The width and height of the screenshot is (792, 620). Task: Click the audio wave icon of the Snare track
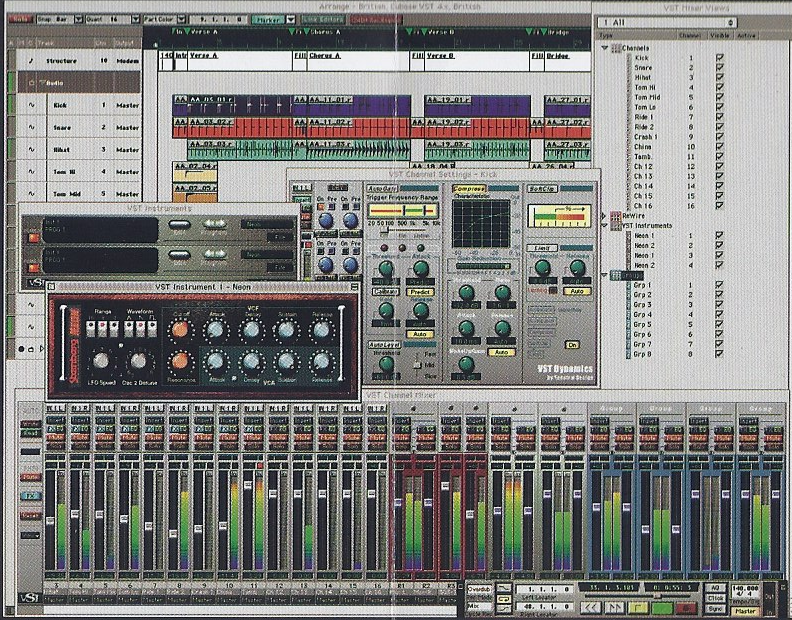point(31,127)
